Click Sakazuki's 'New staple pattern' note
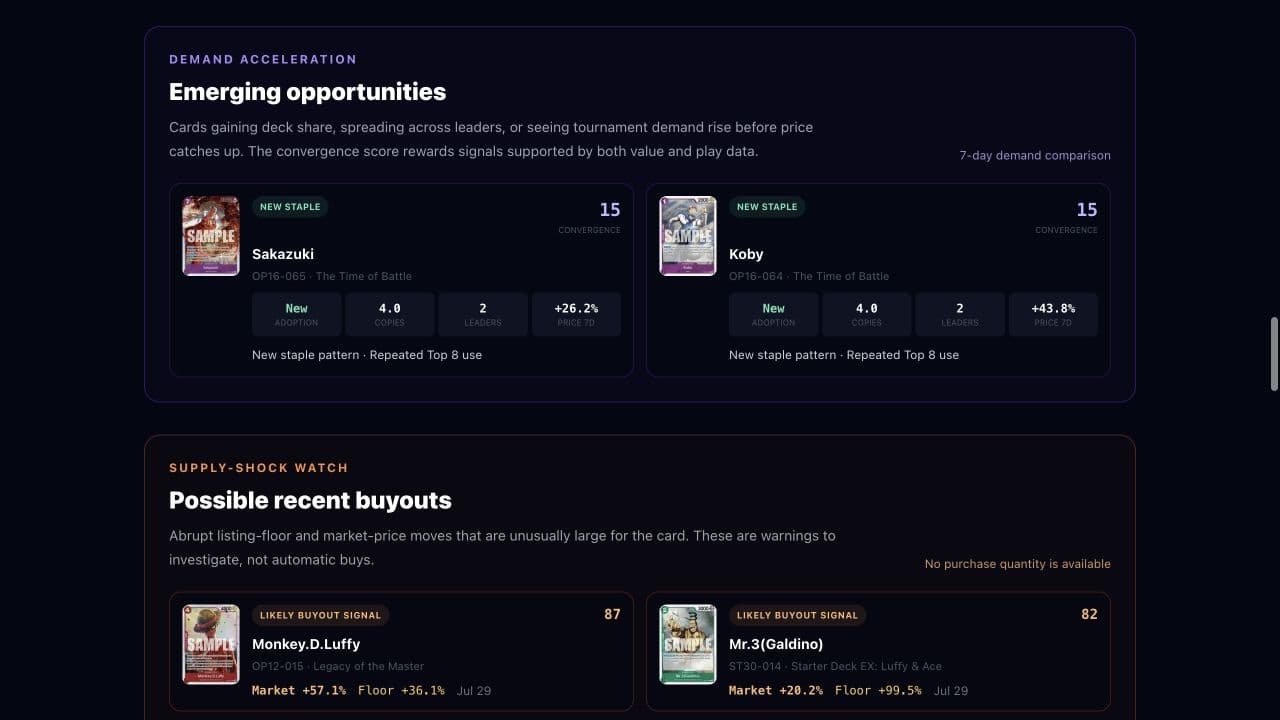 pyautogui.click(x=367, y=355)
